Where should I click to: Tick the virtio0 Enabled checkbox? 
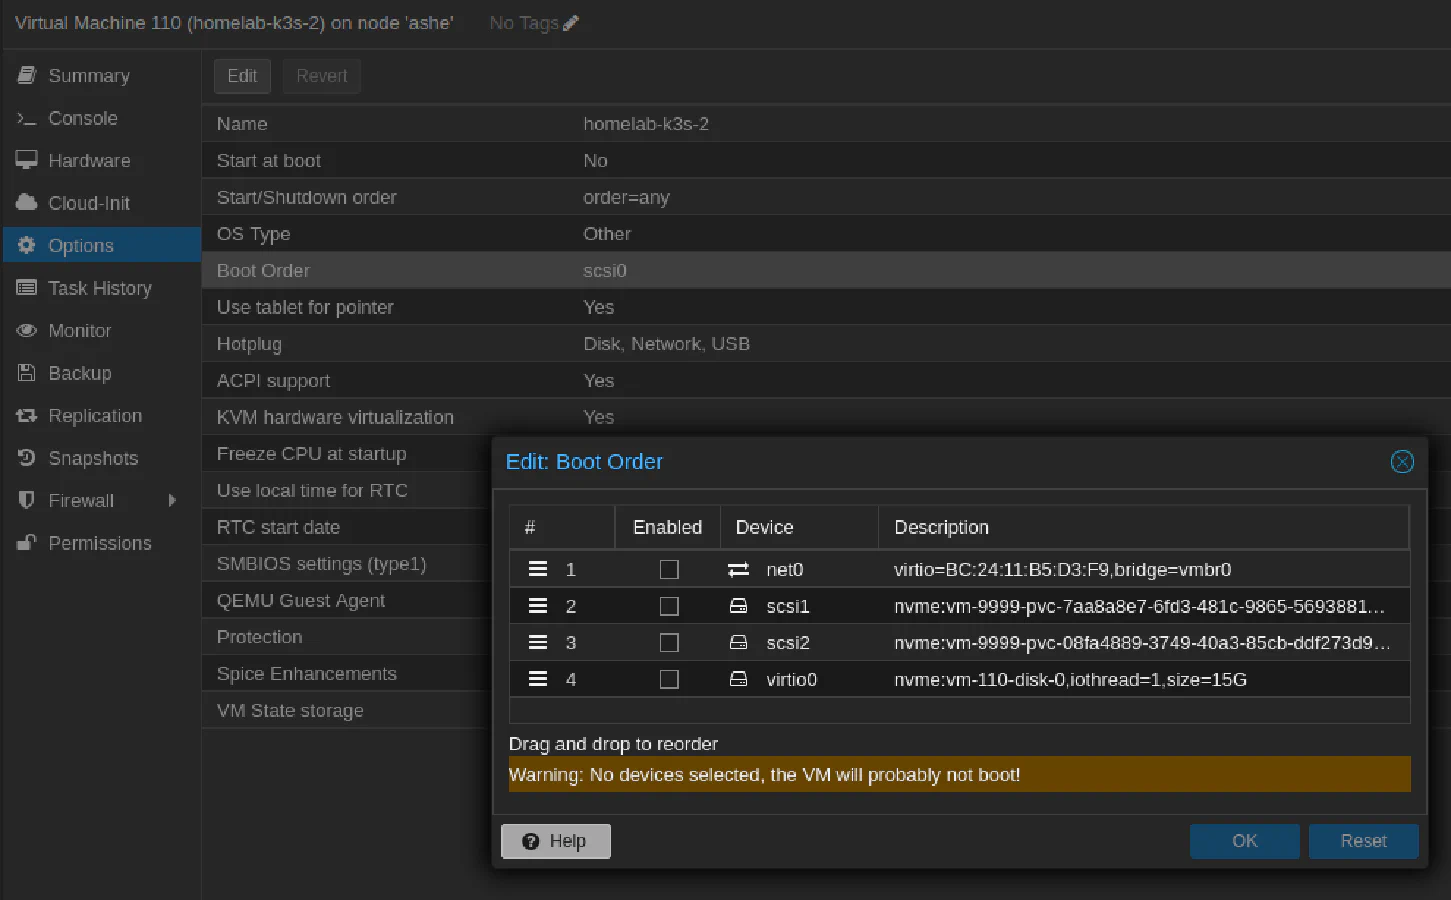tap(668, 679)
